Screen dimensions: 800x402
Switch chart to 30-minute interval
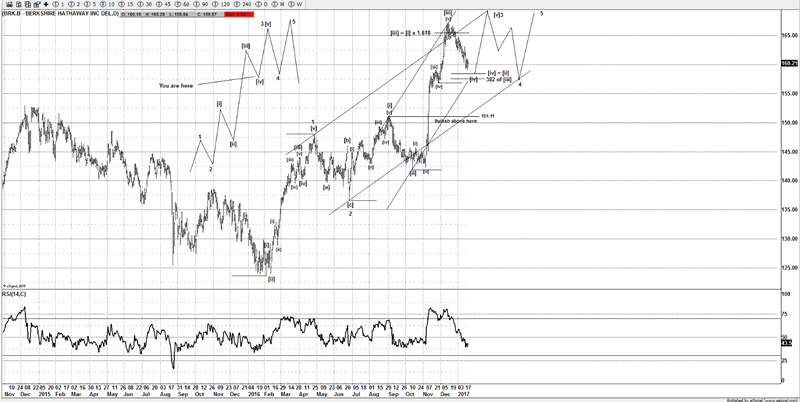pyautogui.click(x=145, y=4)
